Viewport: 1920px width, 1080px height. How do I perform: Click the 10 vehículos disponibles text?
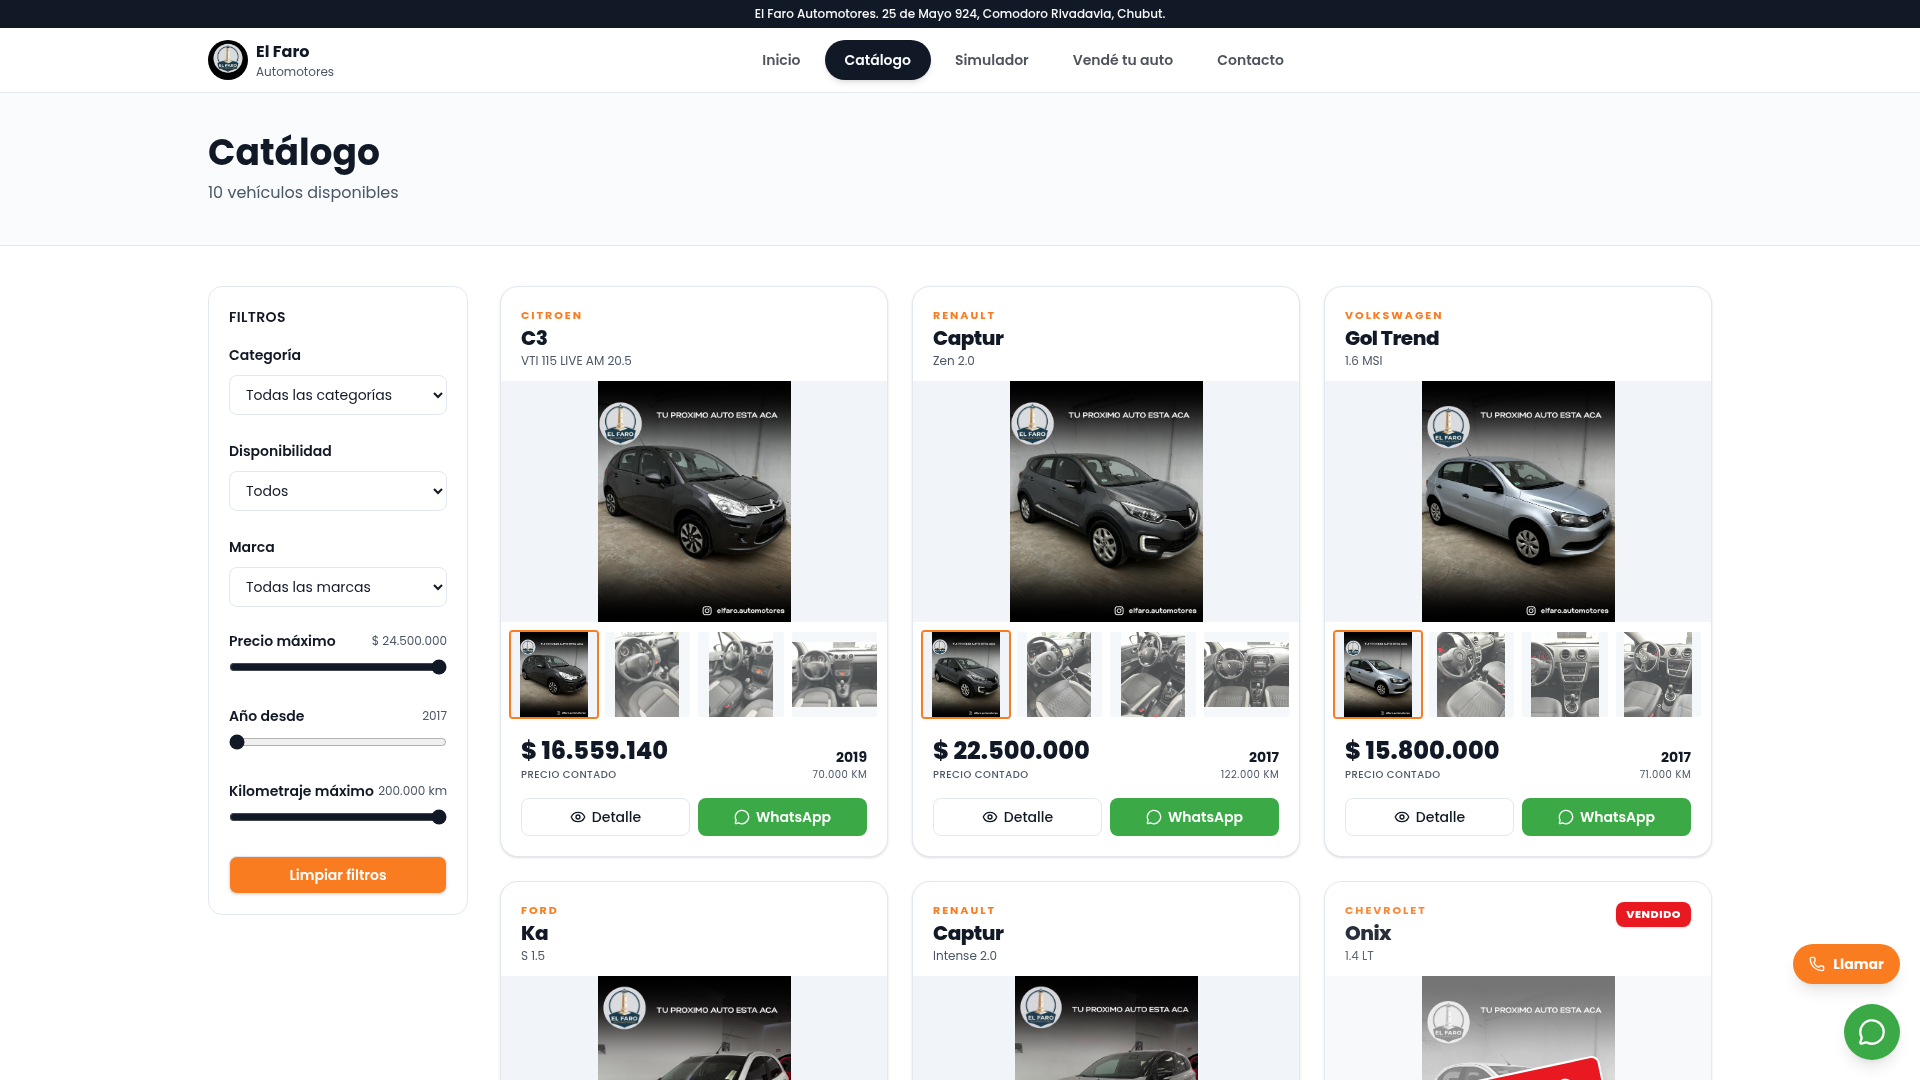303,192
